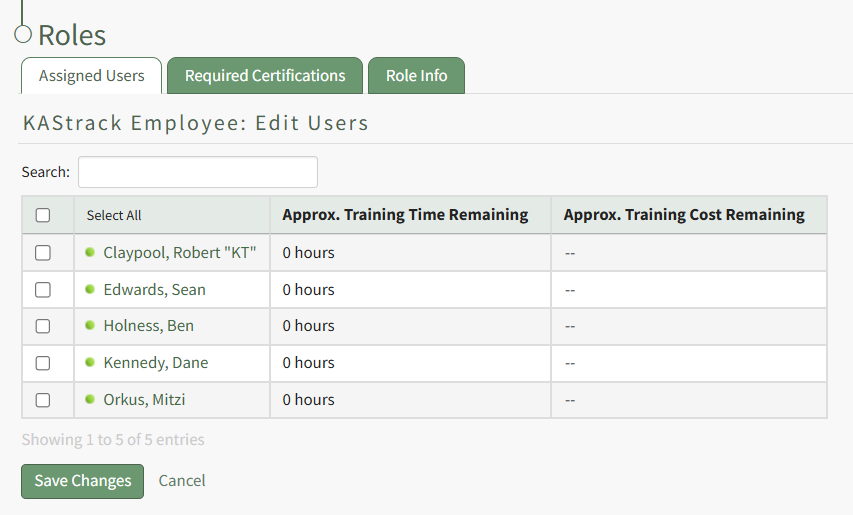
Task: Sort by Approx. Training Time Remaining column
Action: click(x=405, y=214)
